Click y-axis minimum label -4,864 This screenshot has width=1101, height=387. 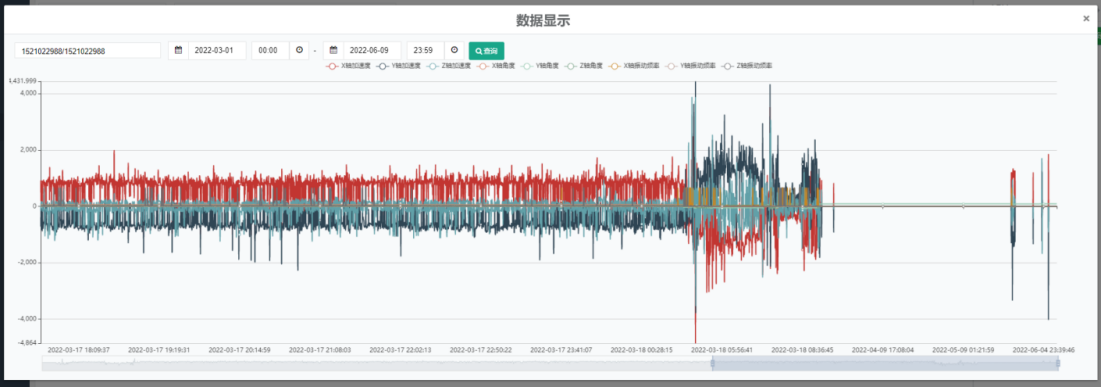[x=27, y=343]
